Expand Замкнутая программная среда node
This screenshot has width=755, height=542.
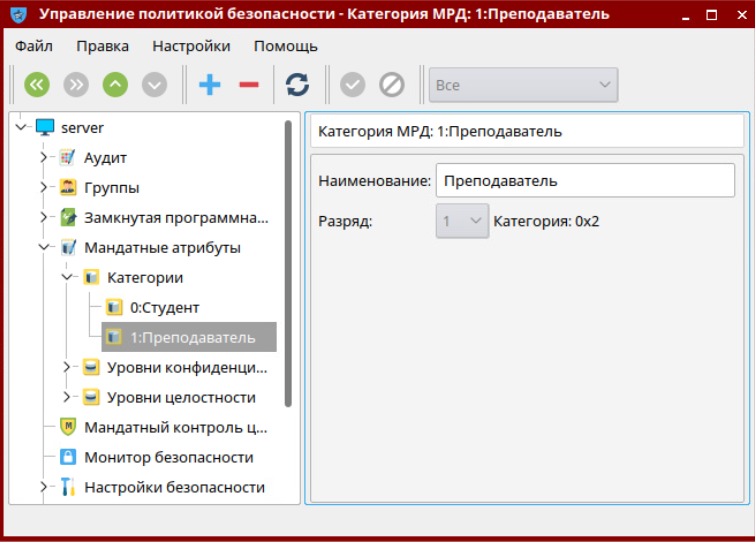[43, 217]
